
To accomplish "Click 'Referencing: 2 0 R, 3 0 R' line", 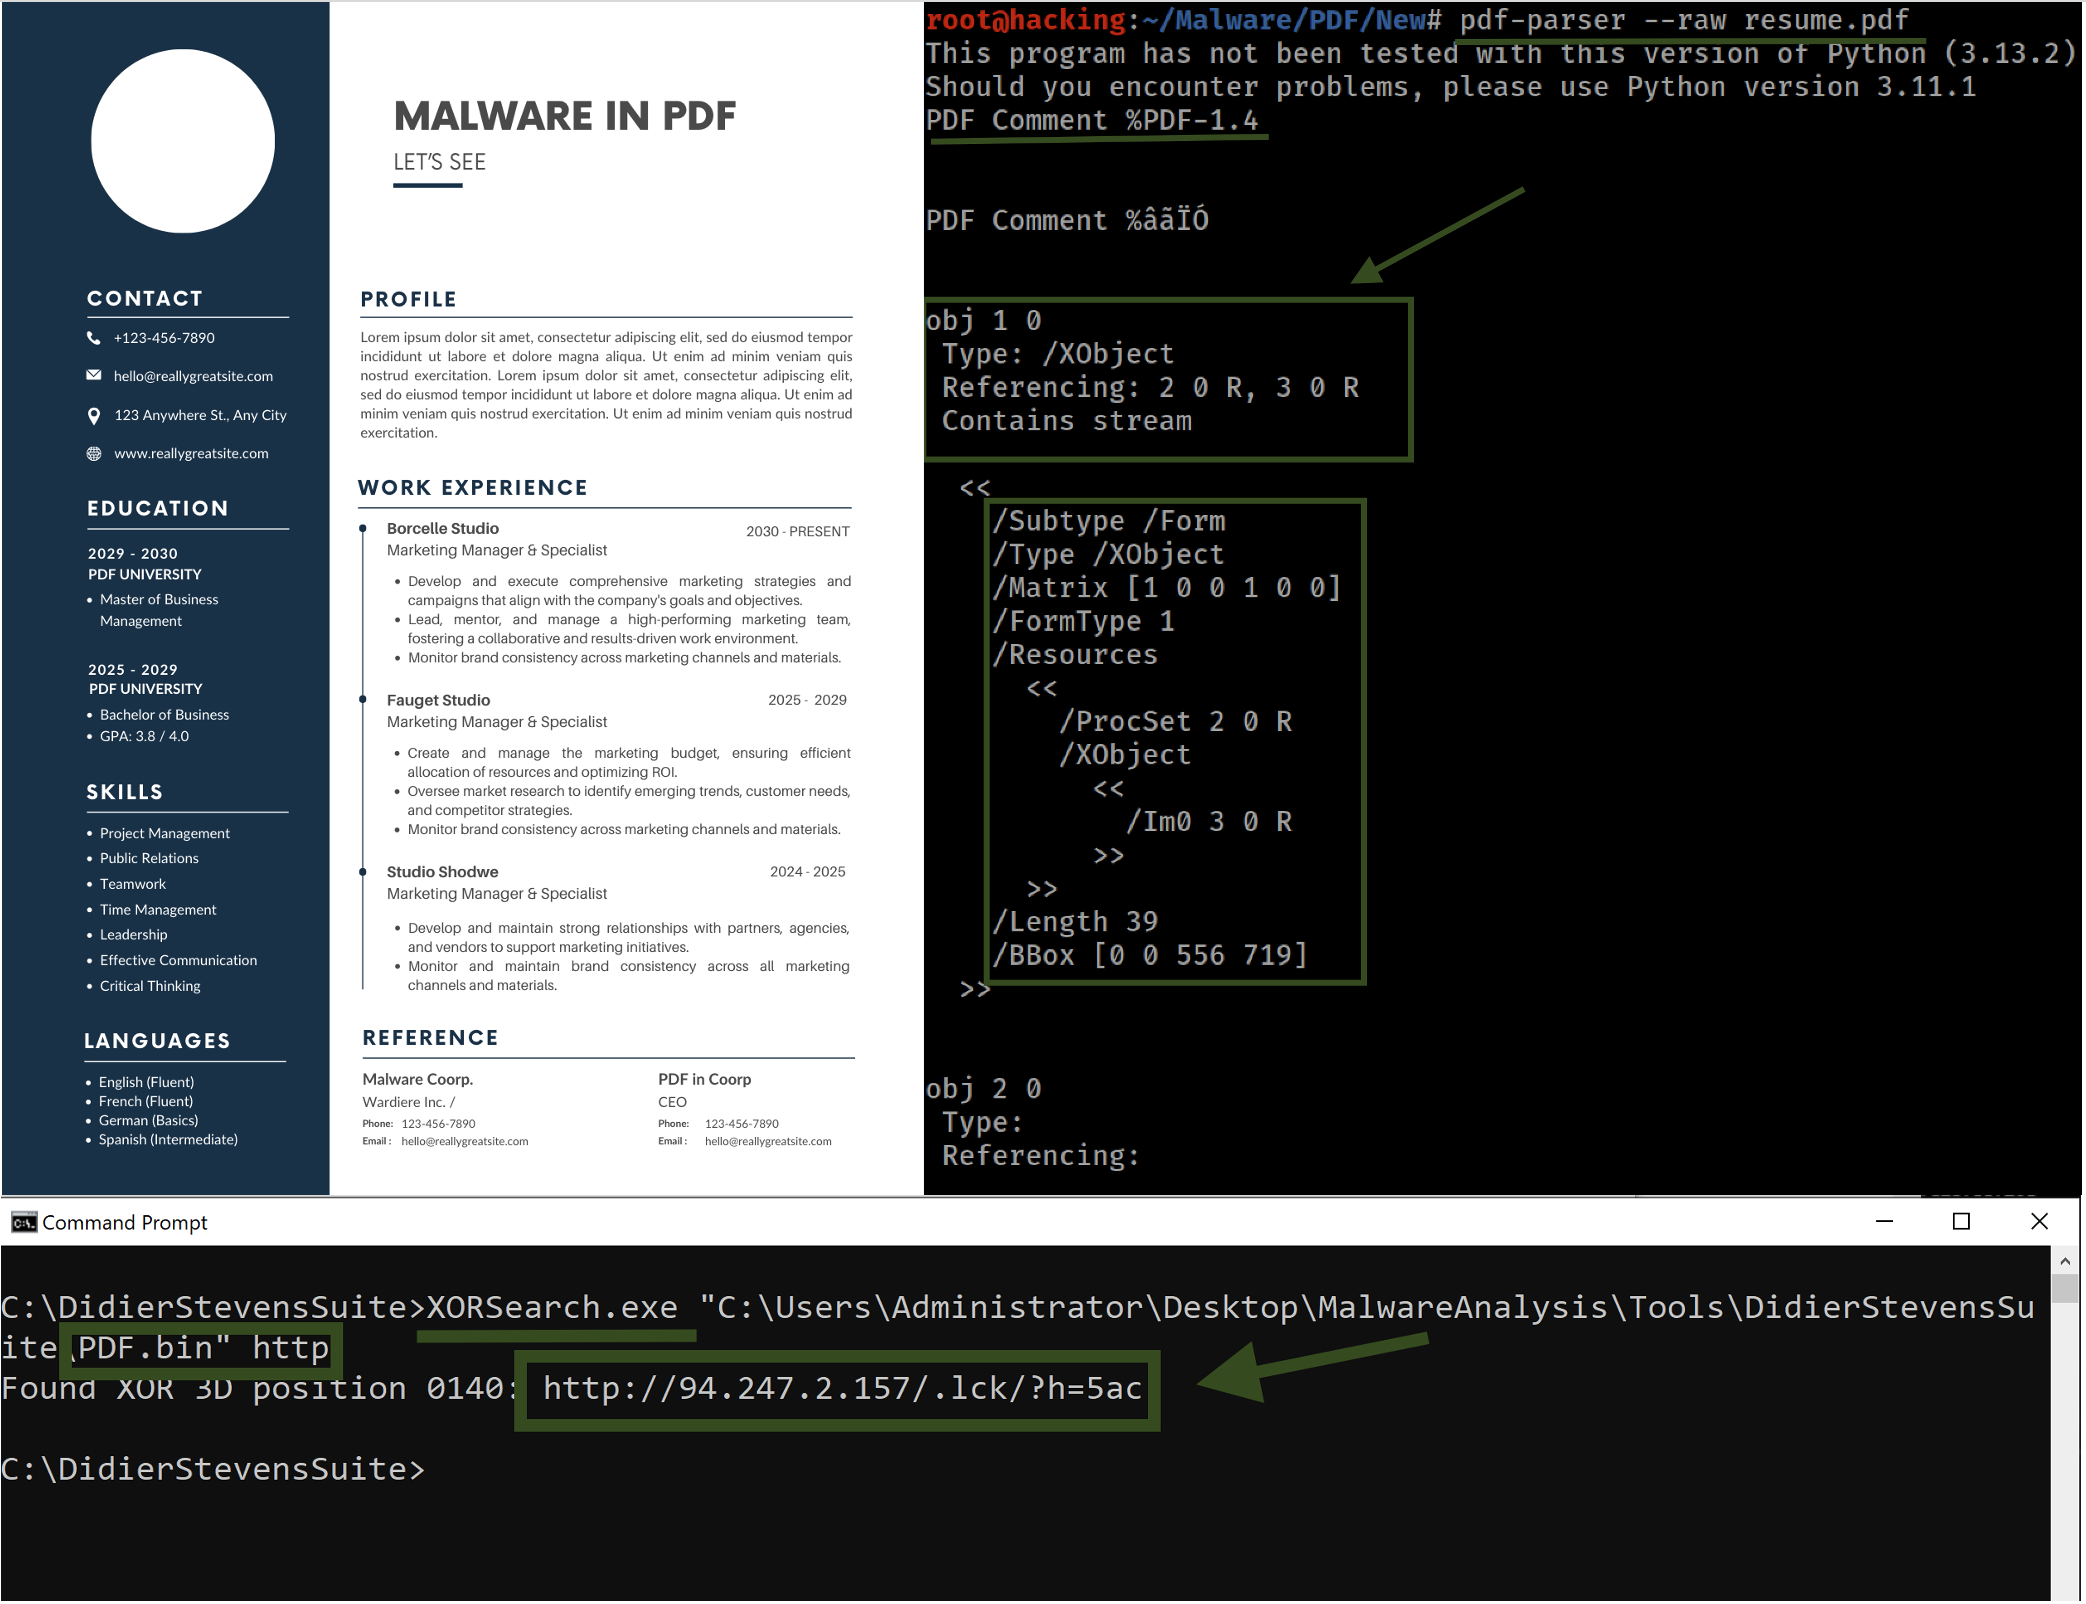I will tap(1150, 388).
